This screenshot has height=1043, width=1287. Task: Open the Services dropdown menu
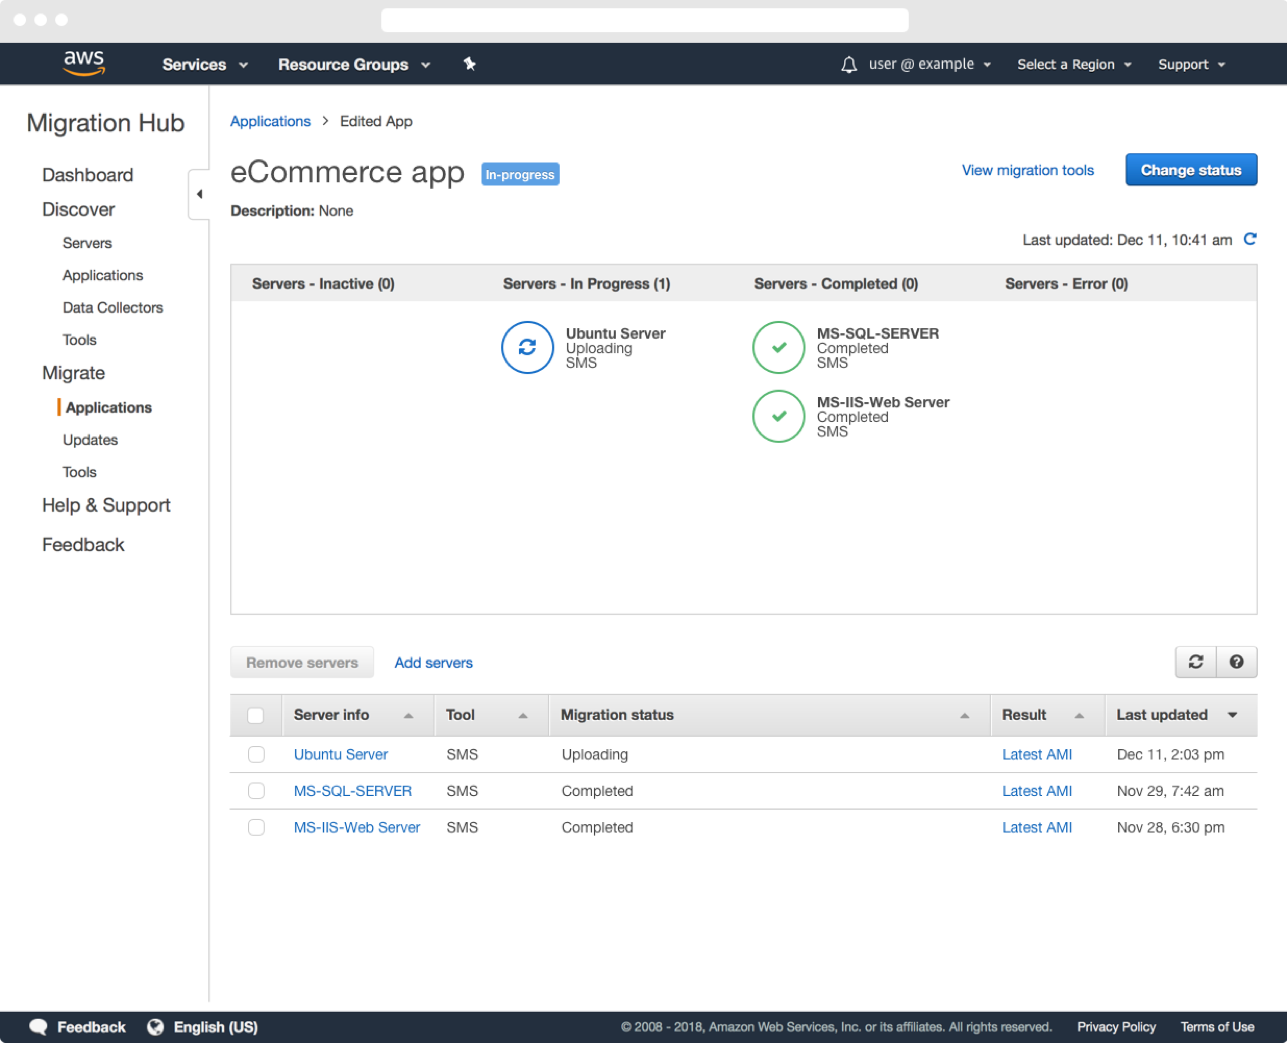coord(205,65)
